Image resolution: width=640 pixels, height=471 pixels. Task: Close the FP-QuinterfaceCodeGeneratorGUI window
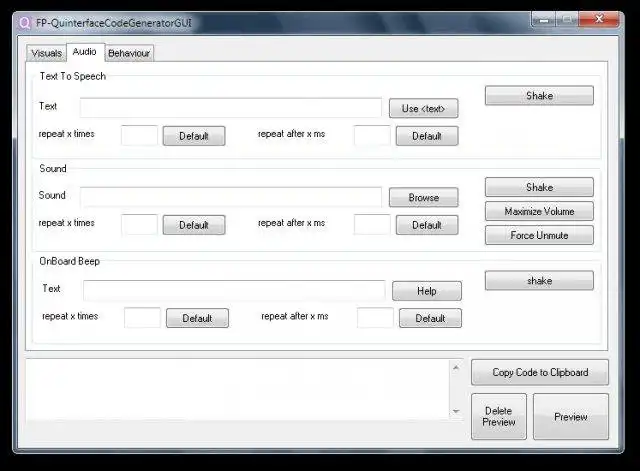click(599, 19)
